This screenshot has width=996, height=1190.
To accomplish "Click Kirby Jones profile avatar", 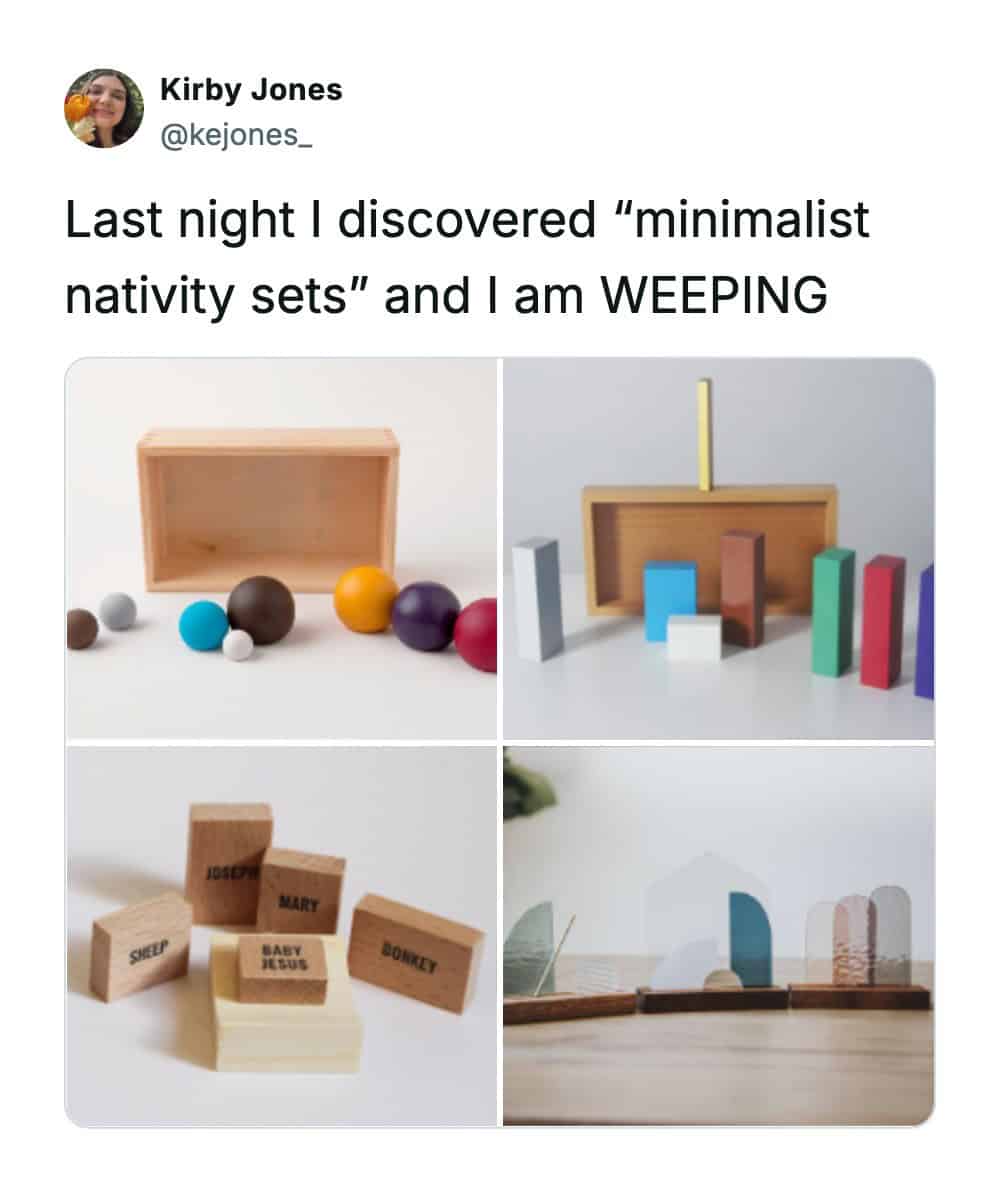I will (x=104, y=108).
